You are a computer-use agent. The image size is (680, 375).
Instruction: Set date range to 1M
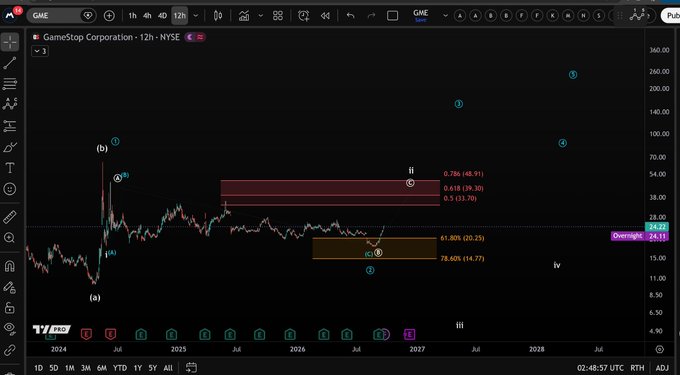point(69,368)
